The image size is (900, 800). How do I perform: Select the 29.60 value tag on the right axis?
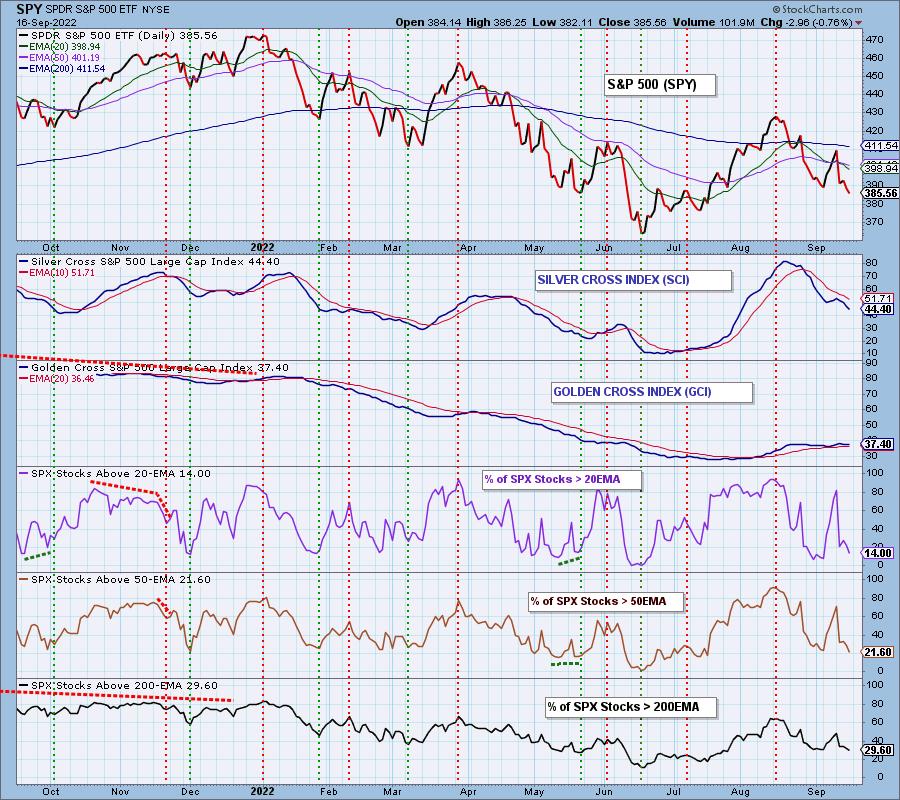[878, 749]
